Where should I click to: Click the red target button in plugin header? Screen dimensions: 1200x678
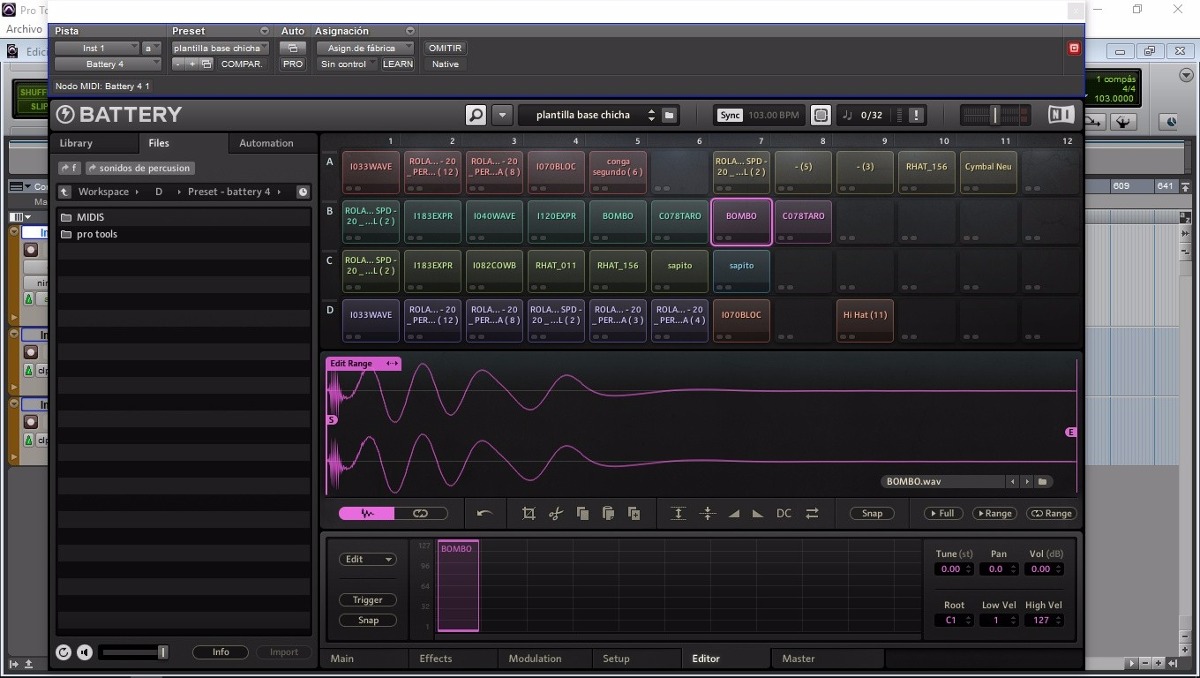1075,48
